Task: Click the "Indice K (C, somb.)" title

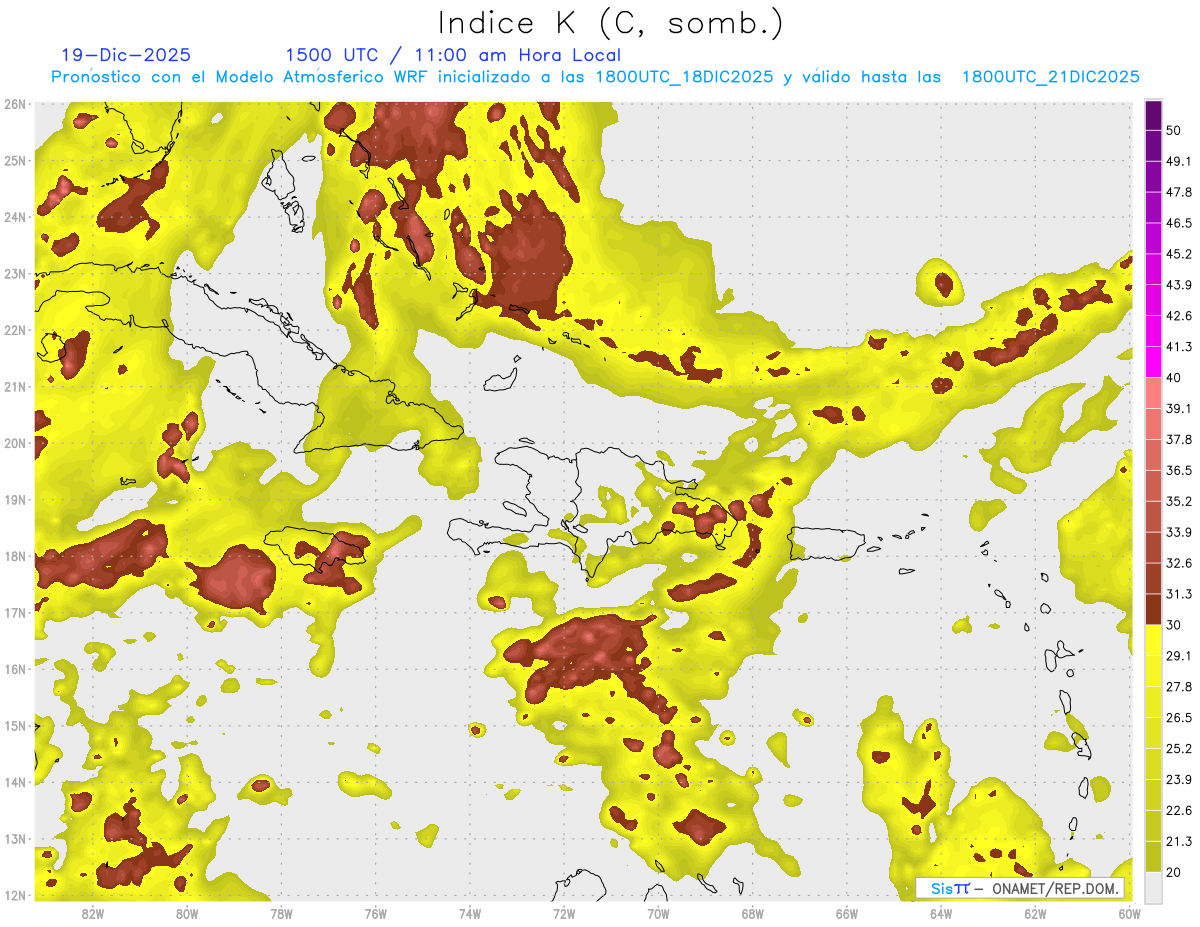Action: coord(611,23)
